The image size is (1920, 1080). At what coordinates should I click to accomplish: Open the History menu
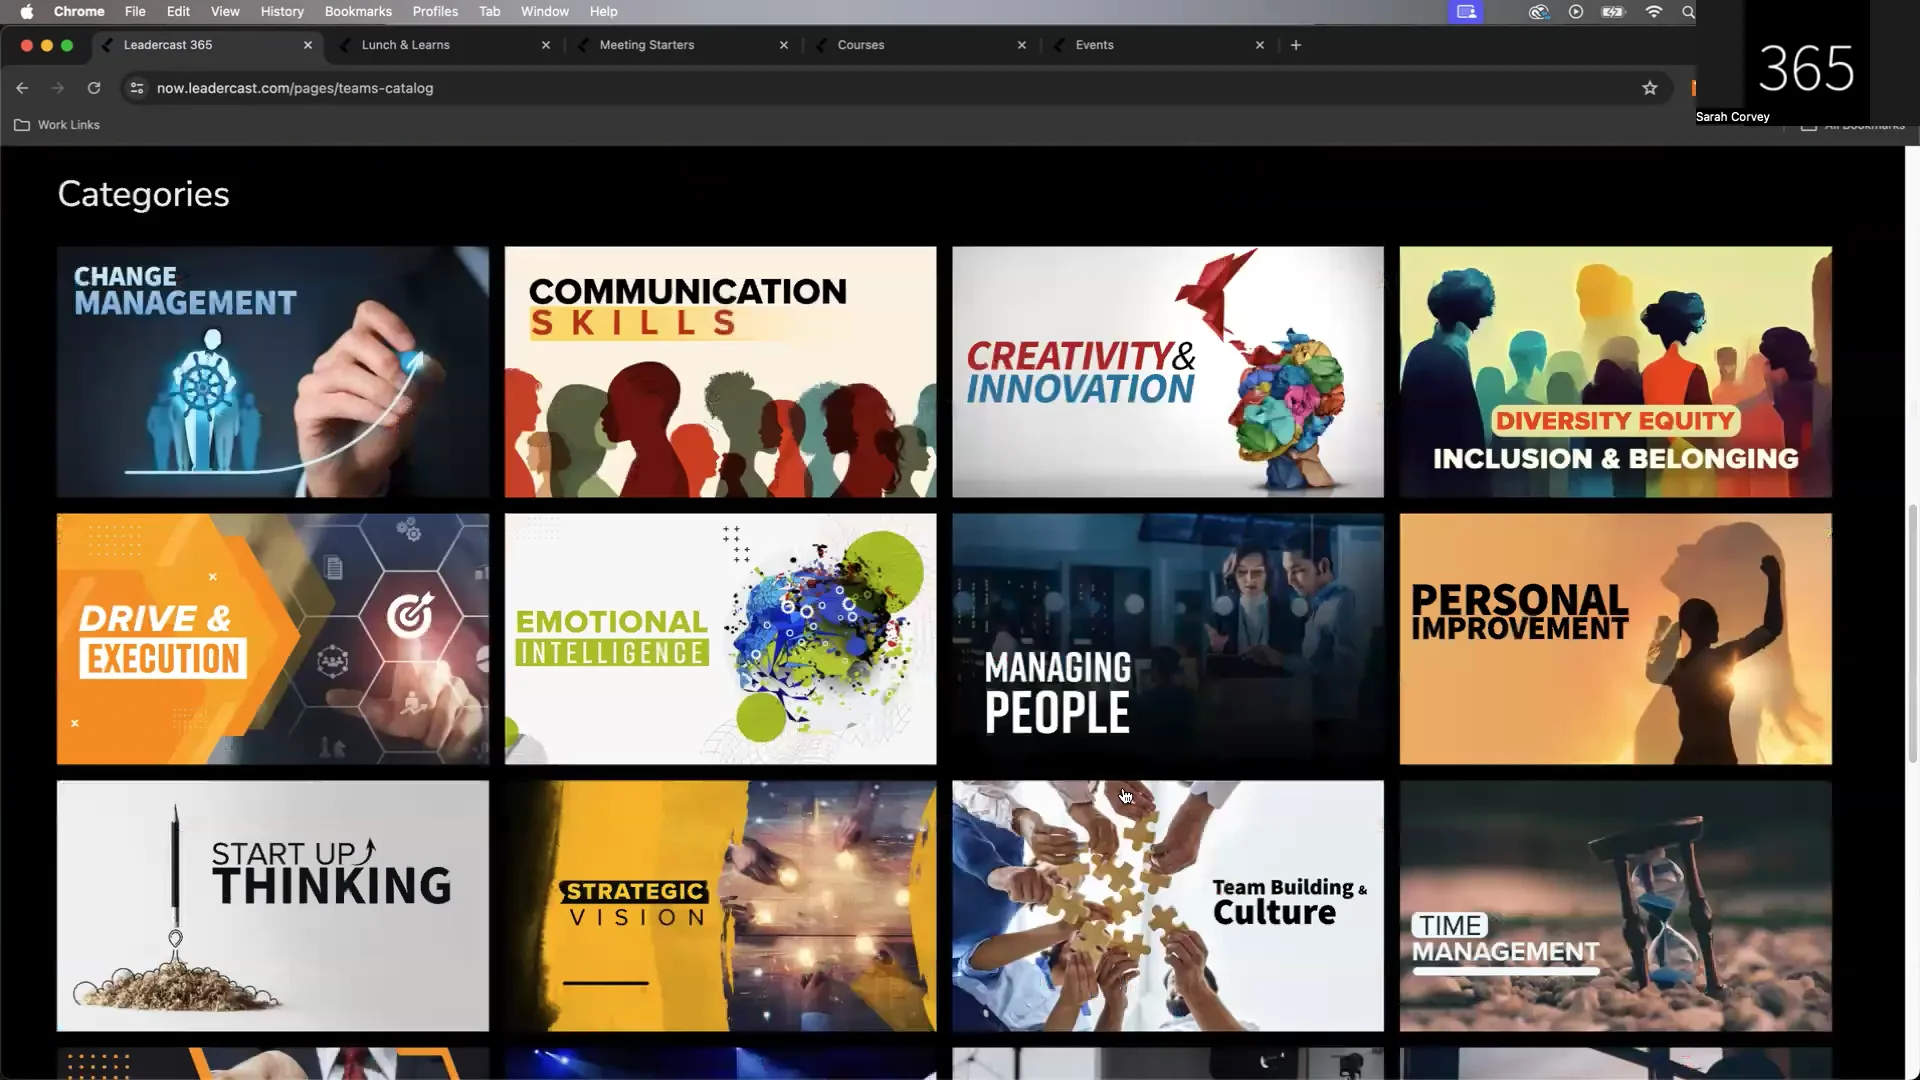(x=282, y=12)
